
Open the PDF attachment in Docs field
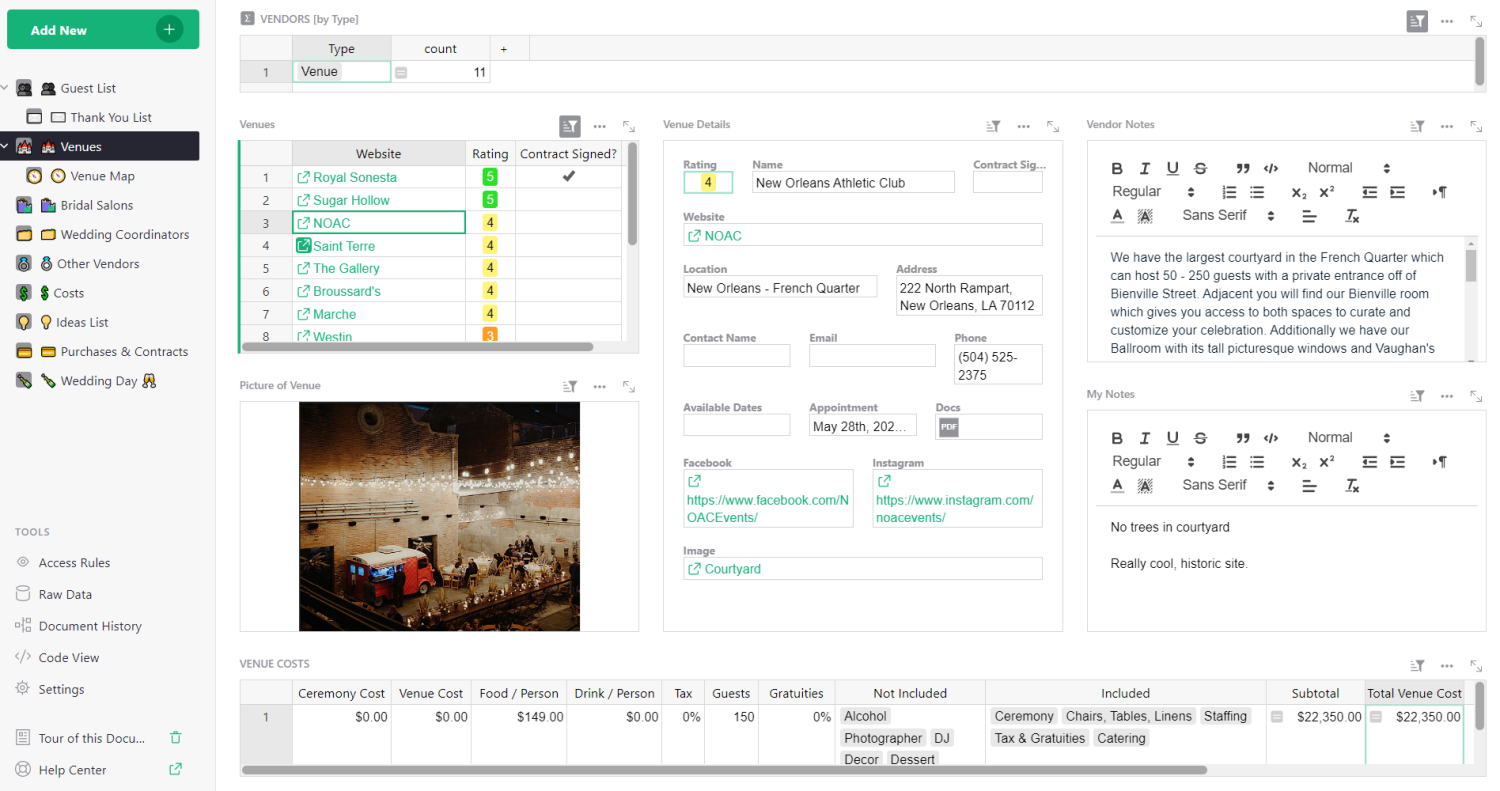(948, 427)
